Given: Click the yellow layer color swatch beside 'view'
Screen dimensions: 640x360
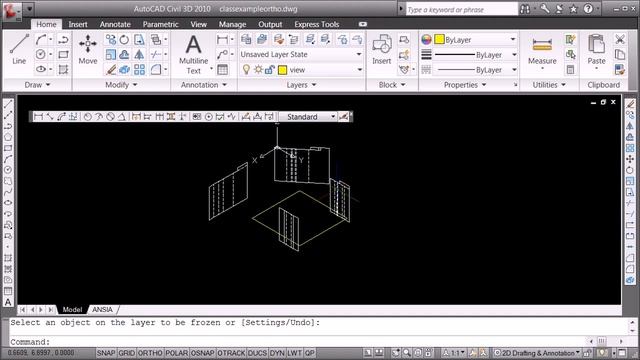Looking at the screenshot, I should pyautogui.click(x=282, y=70).
